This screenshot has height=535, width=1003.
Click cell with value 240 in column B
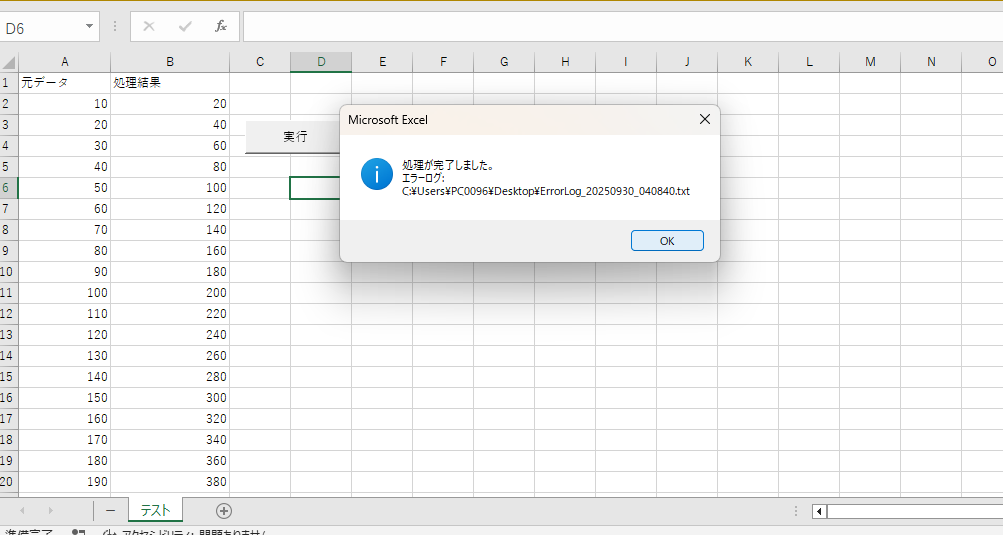point(170,335)
